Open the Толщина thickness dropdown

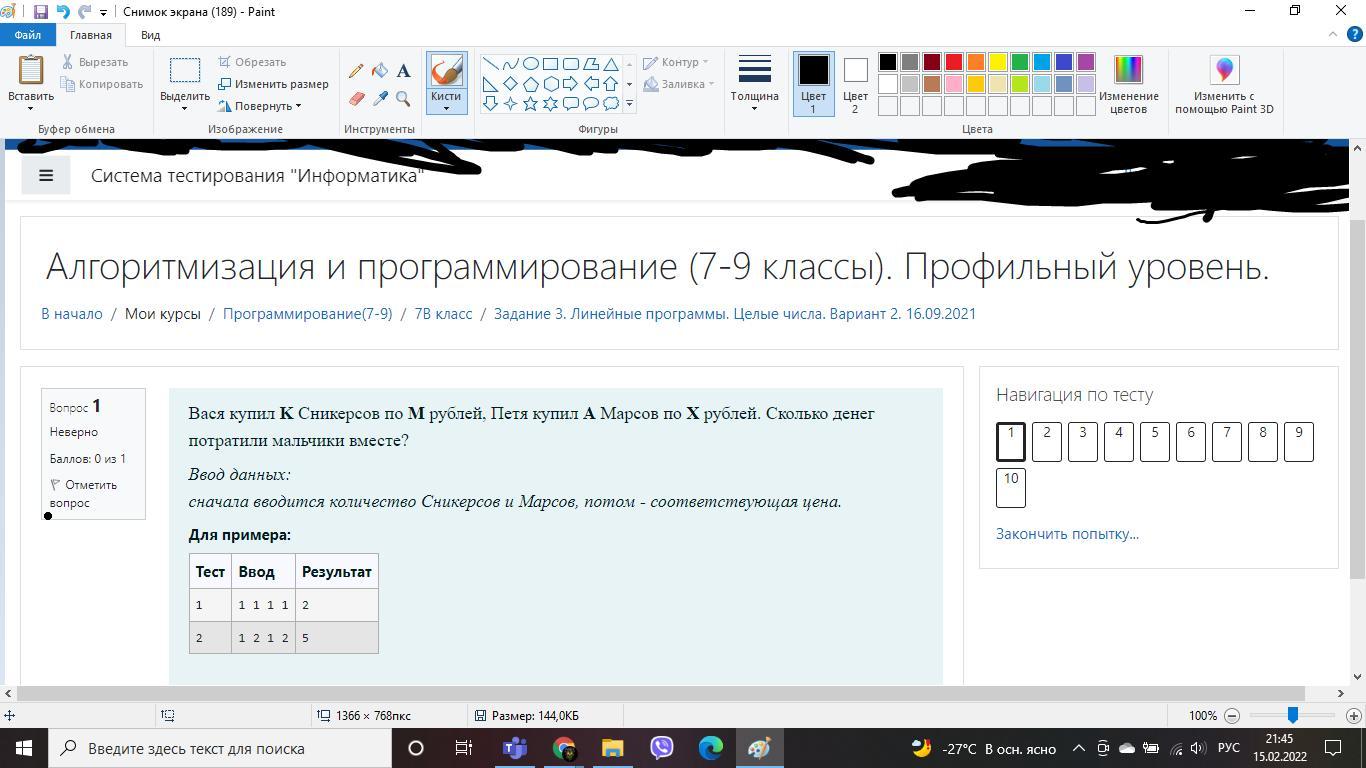coord(754,108)
